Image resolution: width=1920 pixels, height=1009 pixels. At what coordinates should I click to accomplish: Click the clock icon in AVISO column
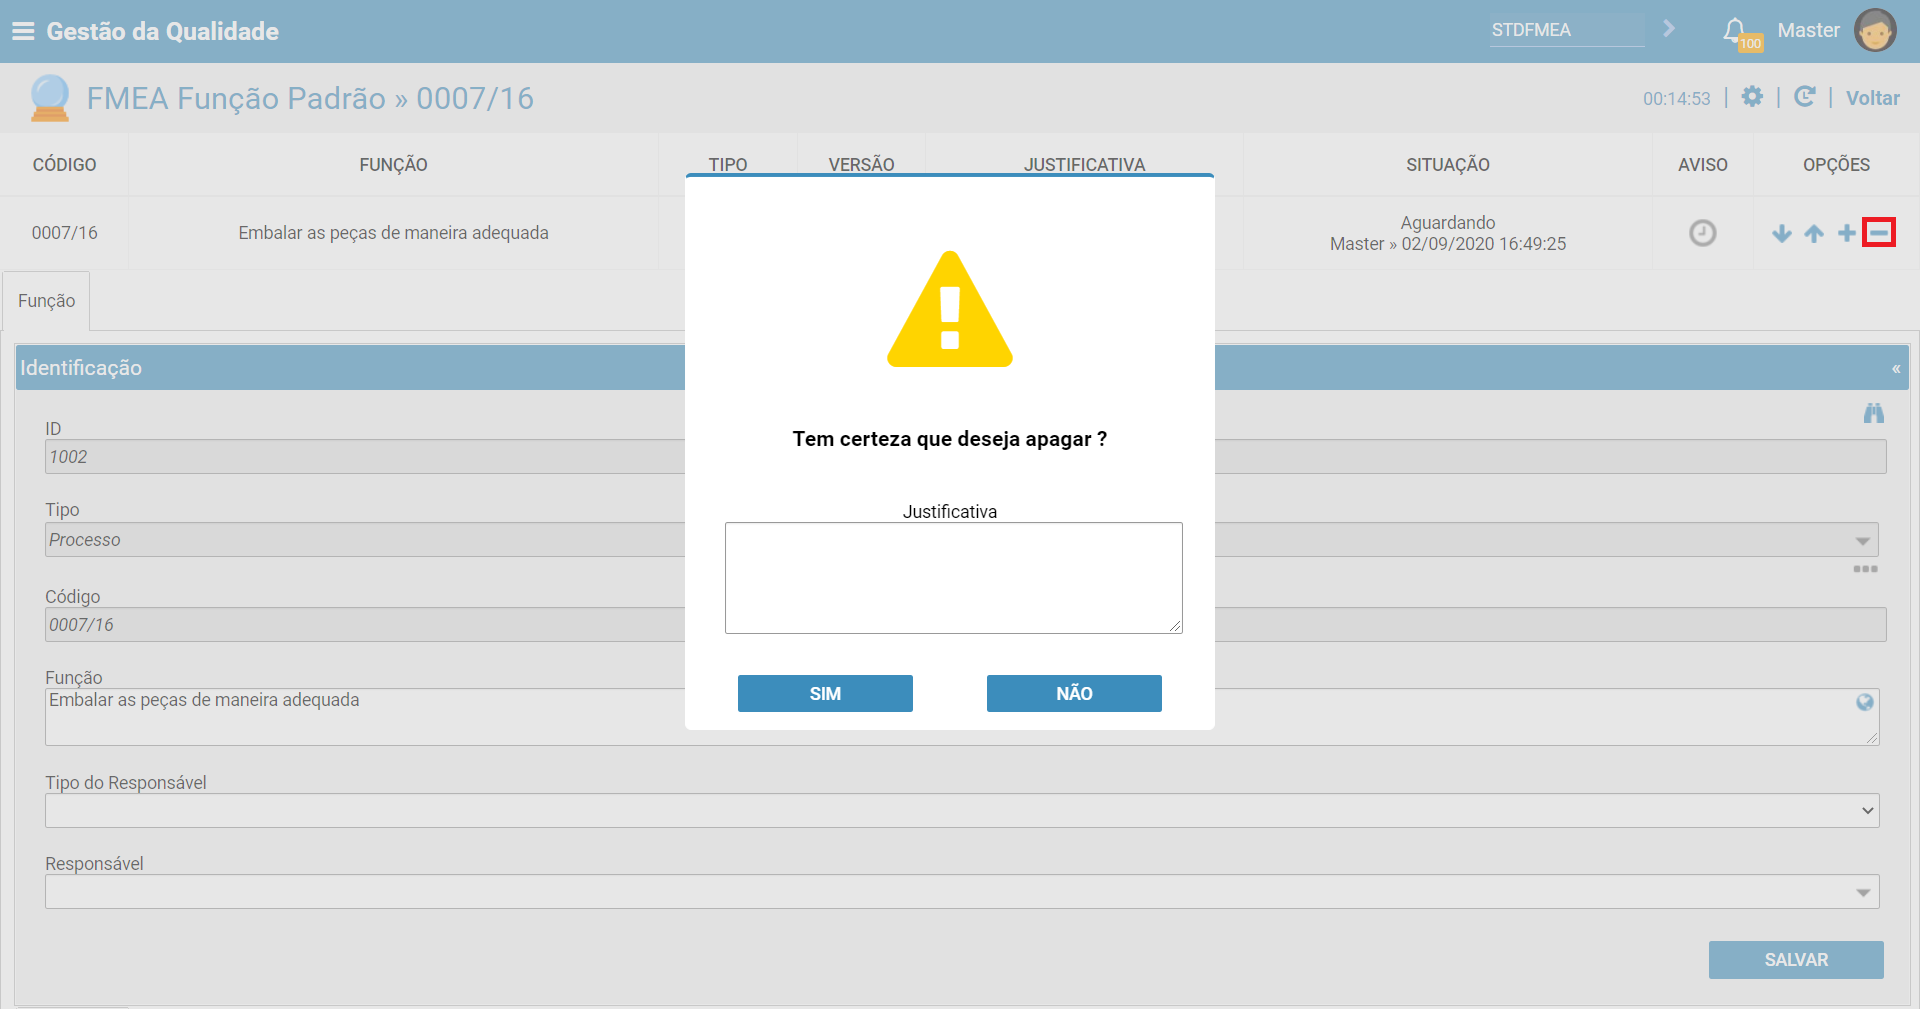1702,233
